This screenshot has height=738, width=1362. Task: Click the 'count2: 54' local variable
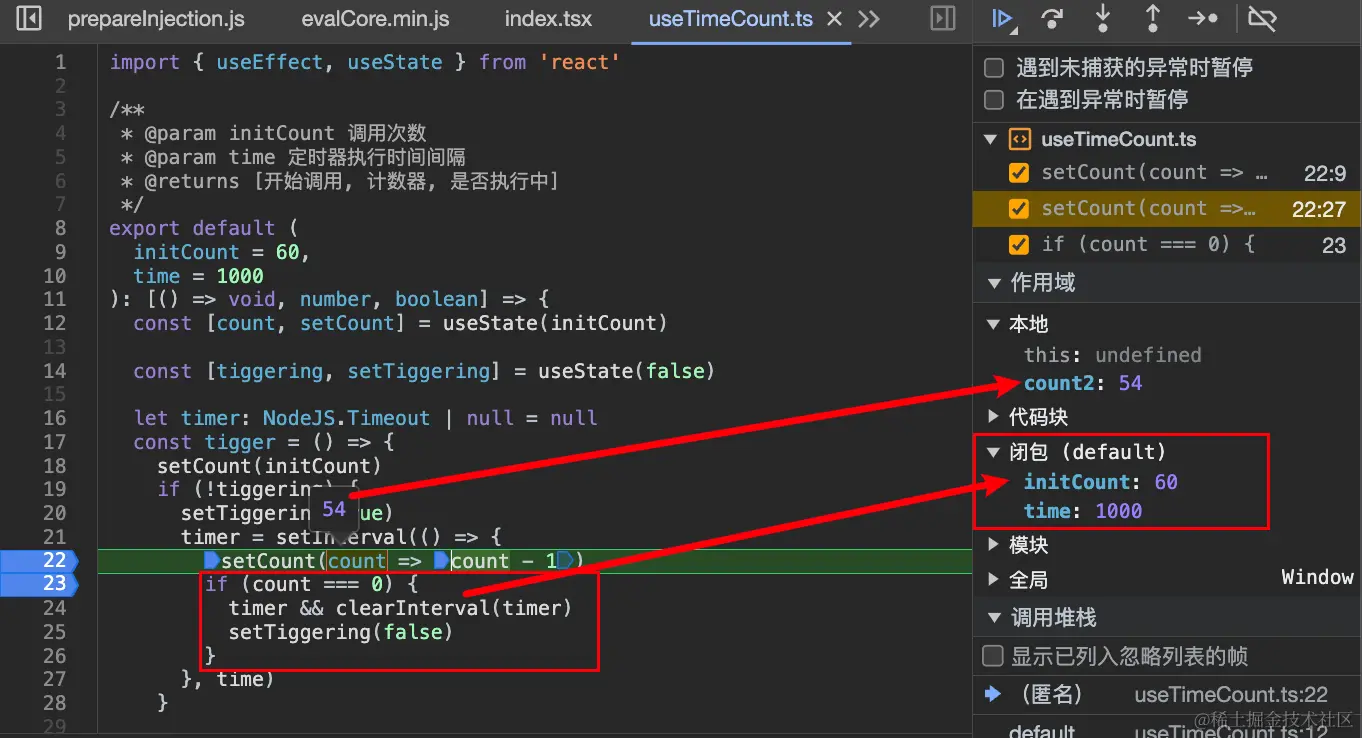pyautogui.click(x=1083, y=384)
